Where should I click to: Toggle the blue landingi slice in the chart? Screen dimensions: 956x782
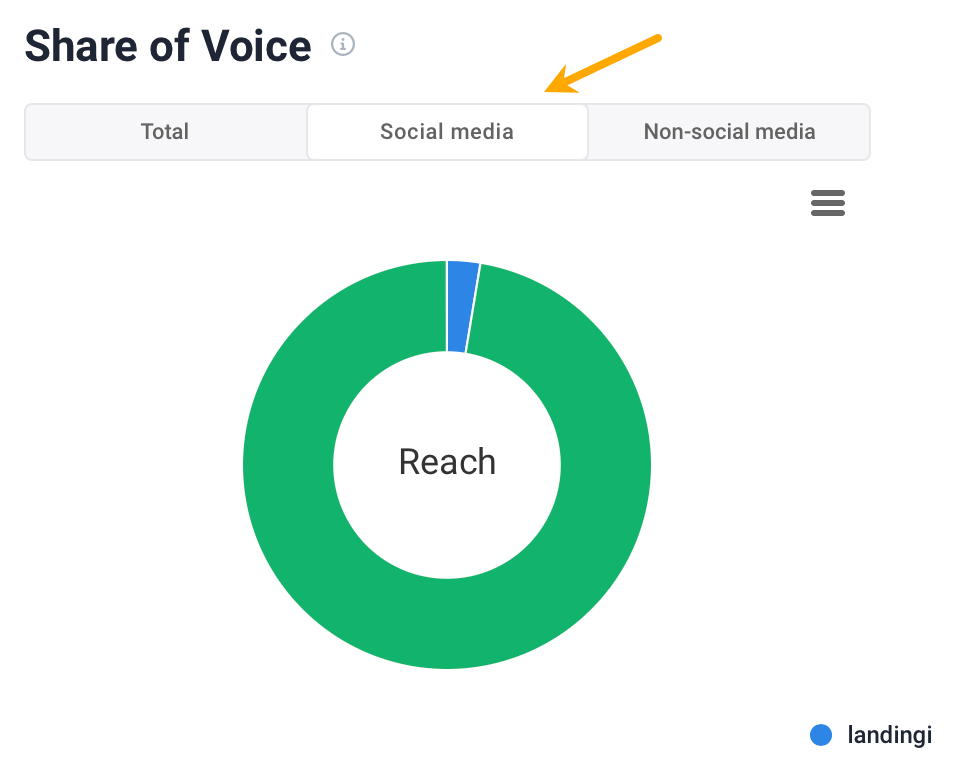461,300
